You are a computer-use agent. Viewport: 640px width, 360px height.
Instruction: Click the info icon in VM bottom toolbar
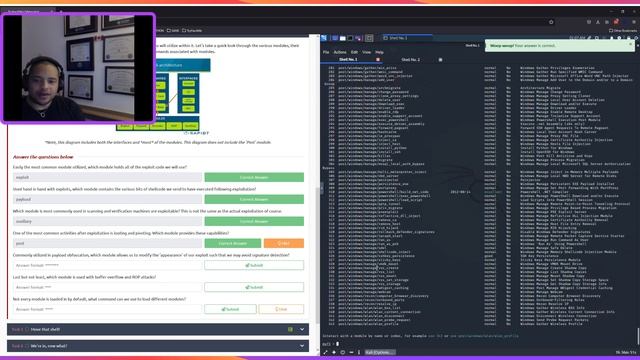coord(359,352)
